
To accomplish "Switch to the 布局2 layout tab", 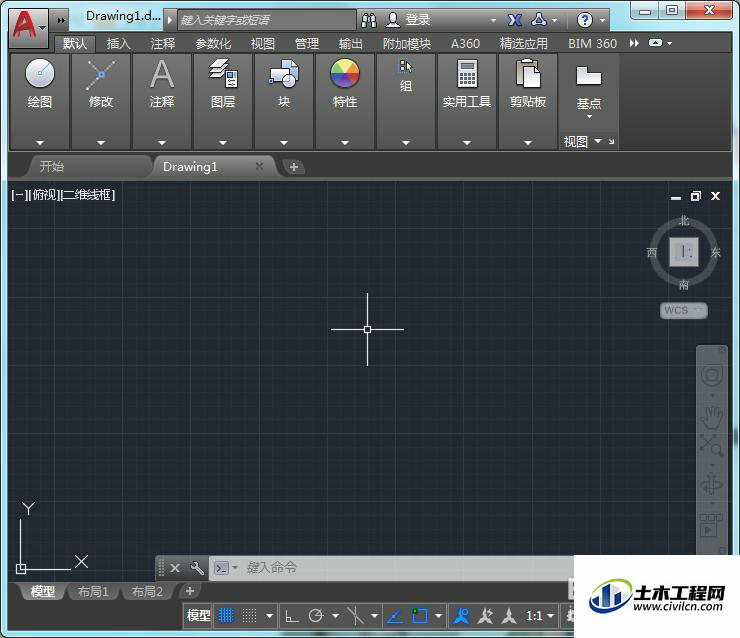I will [147, 591].
